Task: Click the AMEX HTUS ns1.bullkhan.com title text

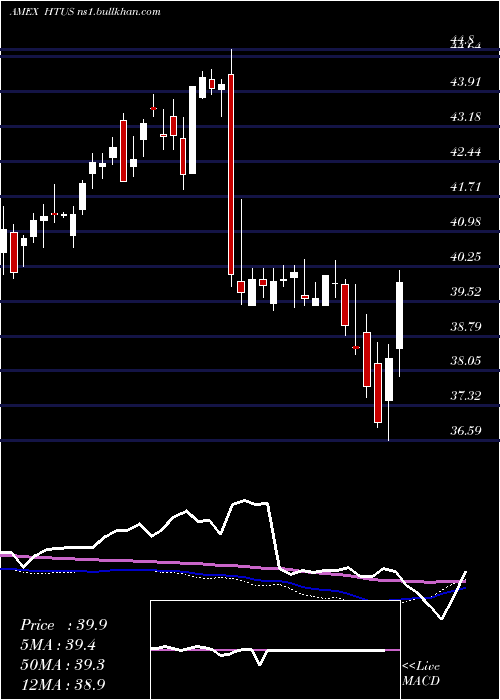Action: (85, 12)
